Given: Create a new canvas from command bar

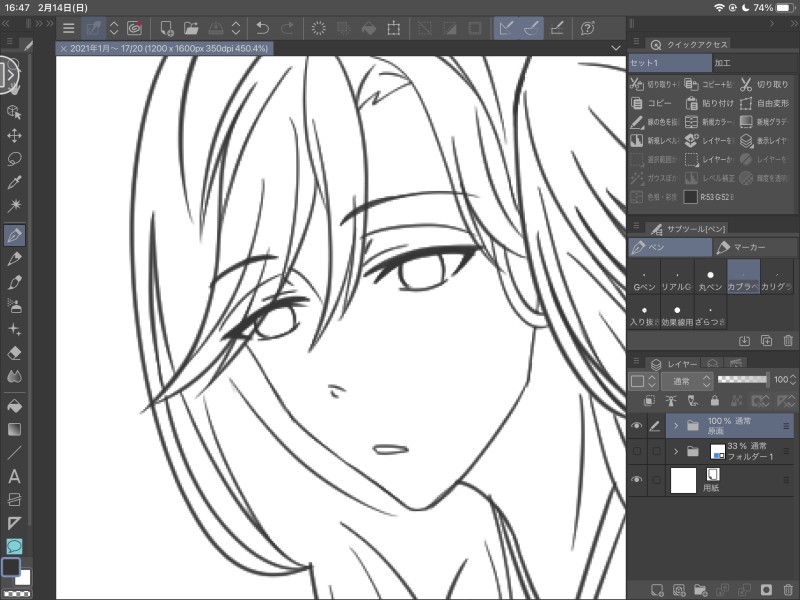Looking at the screenshot, I should 167,28.
